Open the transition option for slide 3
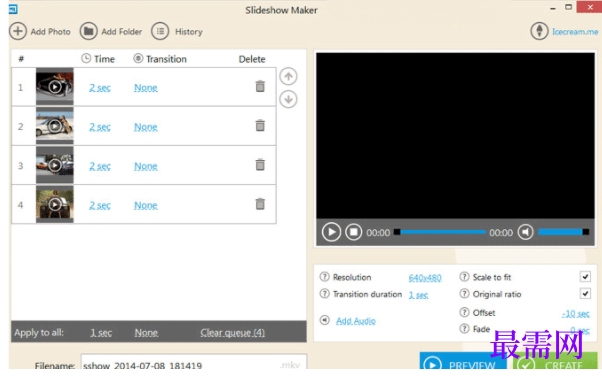 coord(146,166)
